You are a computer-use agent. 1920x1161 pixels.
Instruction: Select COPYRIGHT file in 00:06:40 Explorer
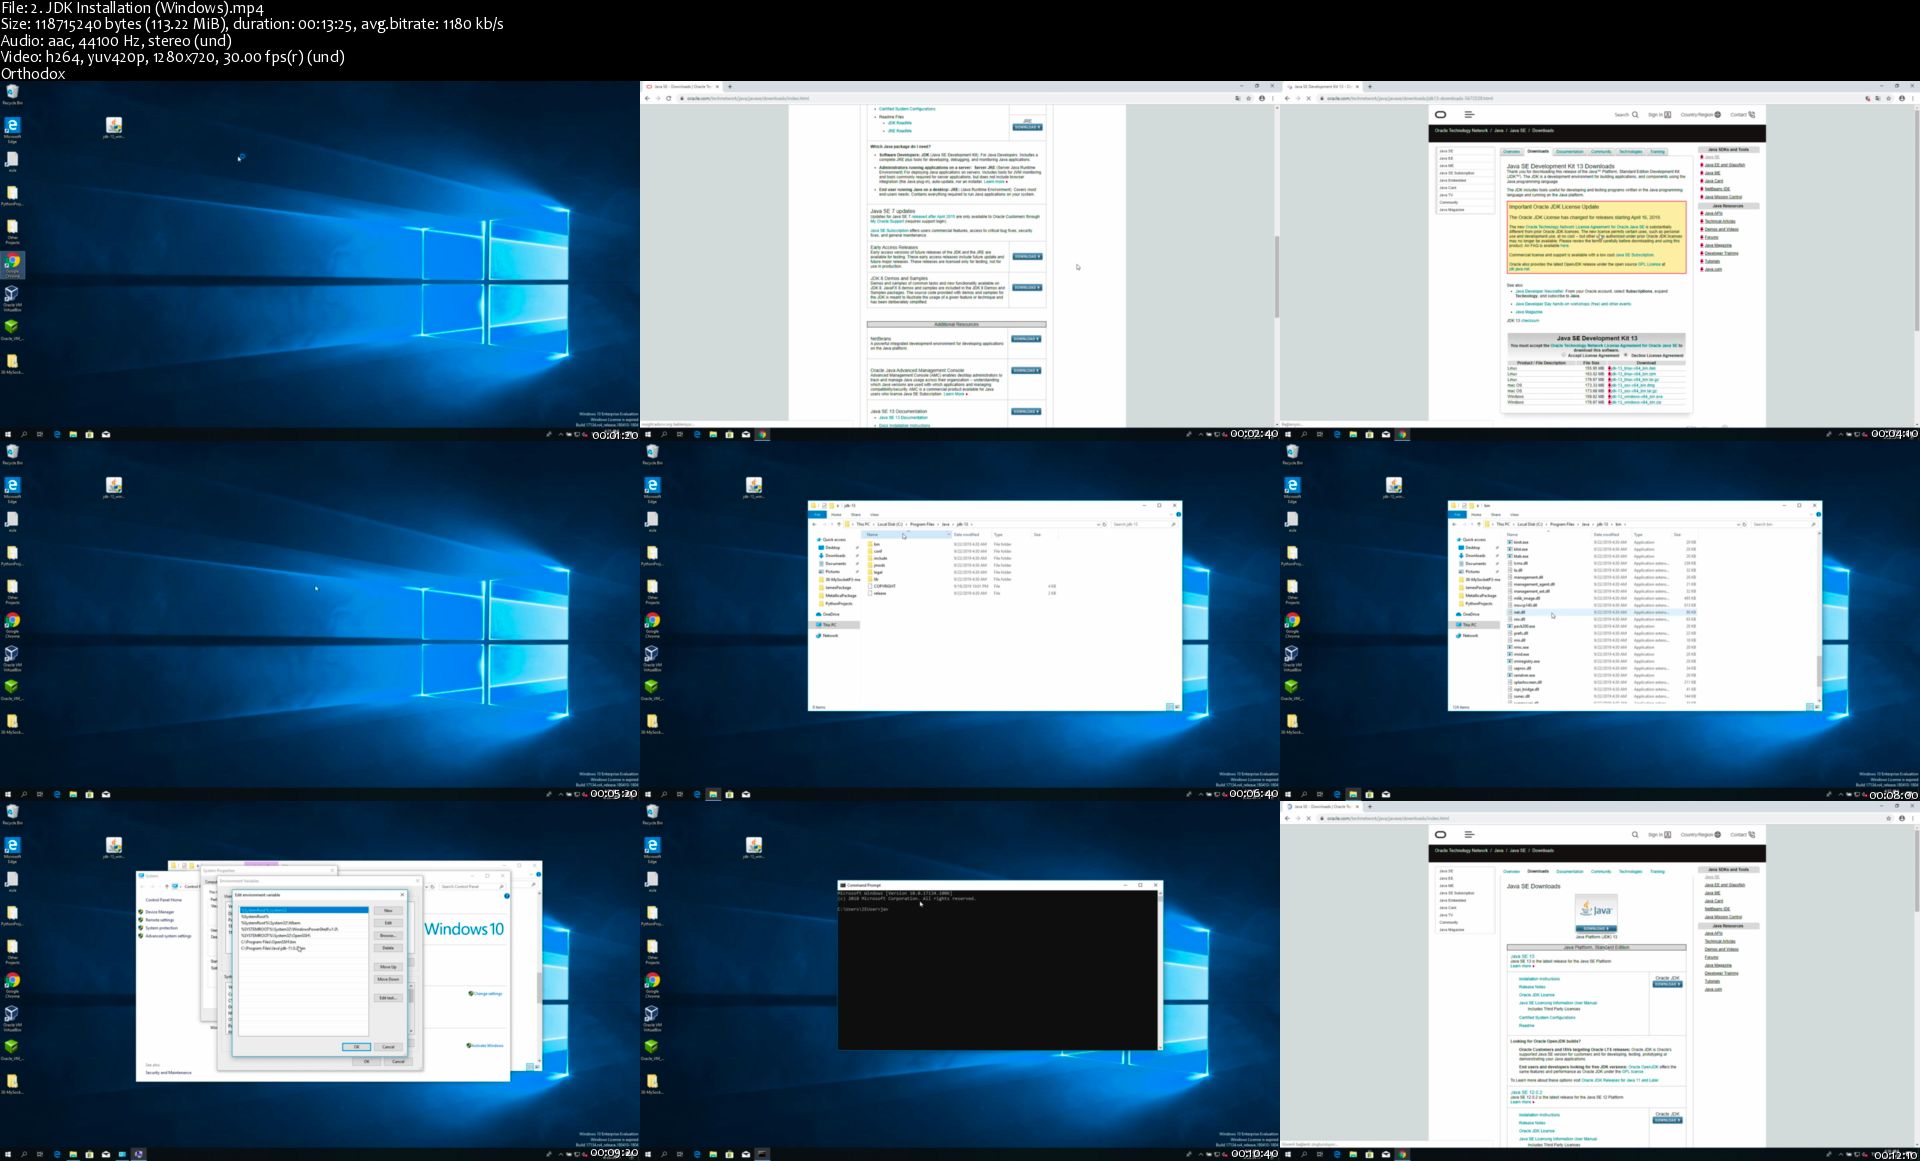(x=884, y=587)
